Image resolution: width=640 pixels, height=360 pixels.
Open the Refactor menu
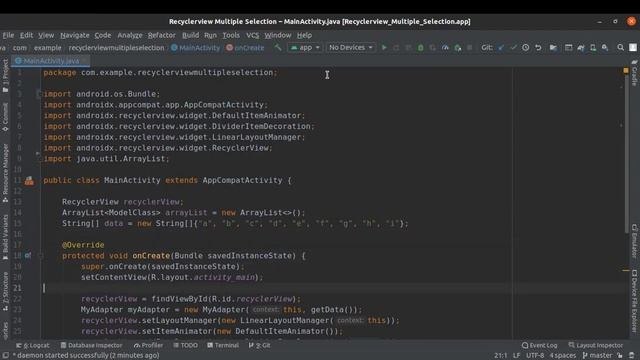pyautogui.click(x=162, y=36)
